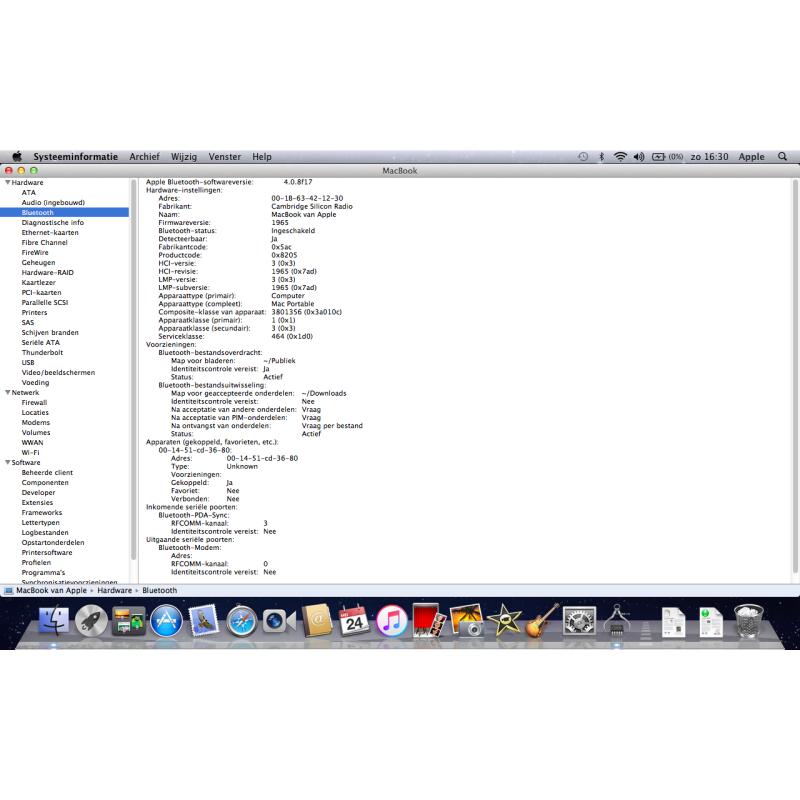Image resolution: width=800 pixels, height=800 pixels.
Task: Select Programma's under Software
Action: (43, 572)
